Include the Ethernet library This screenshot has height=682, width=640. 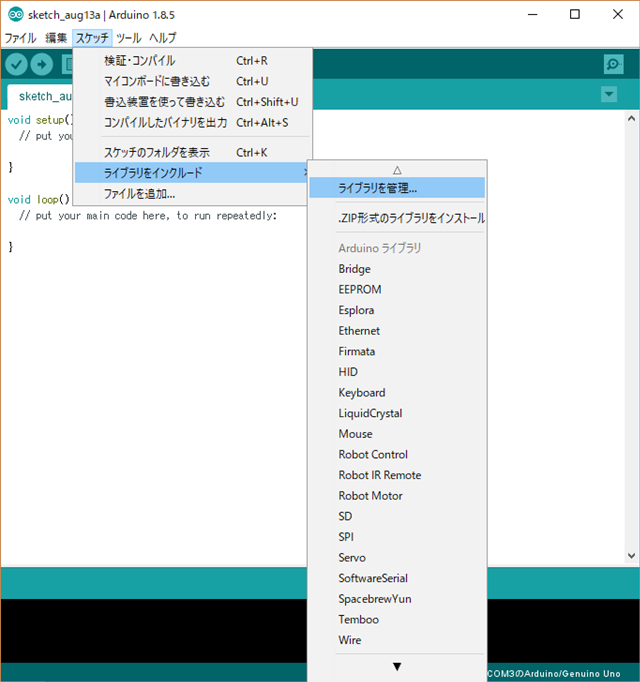click(x=397, y=331)
